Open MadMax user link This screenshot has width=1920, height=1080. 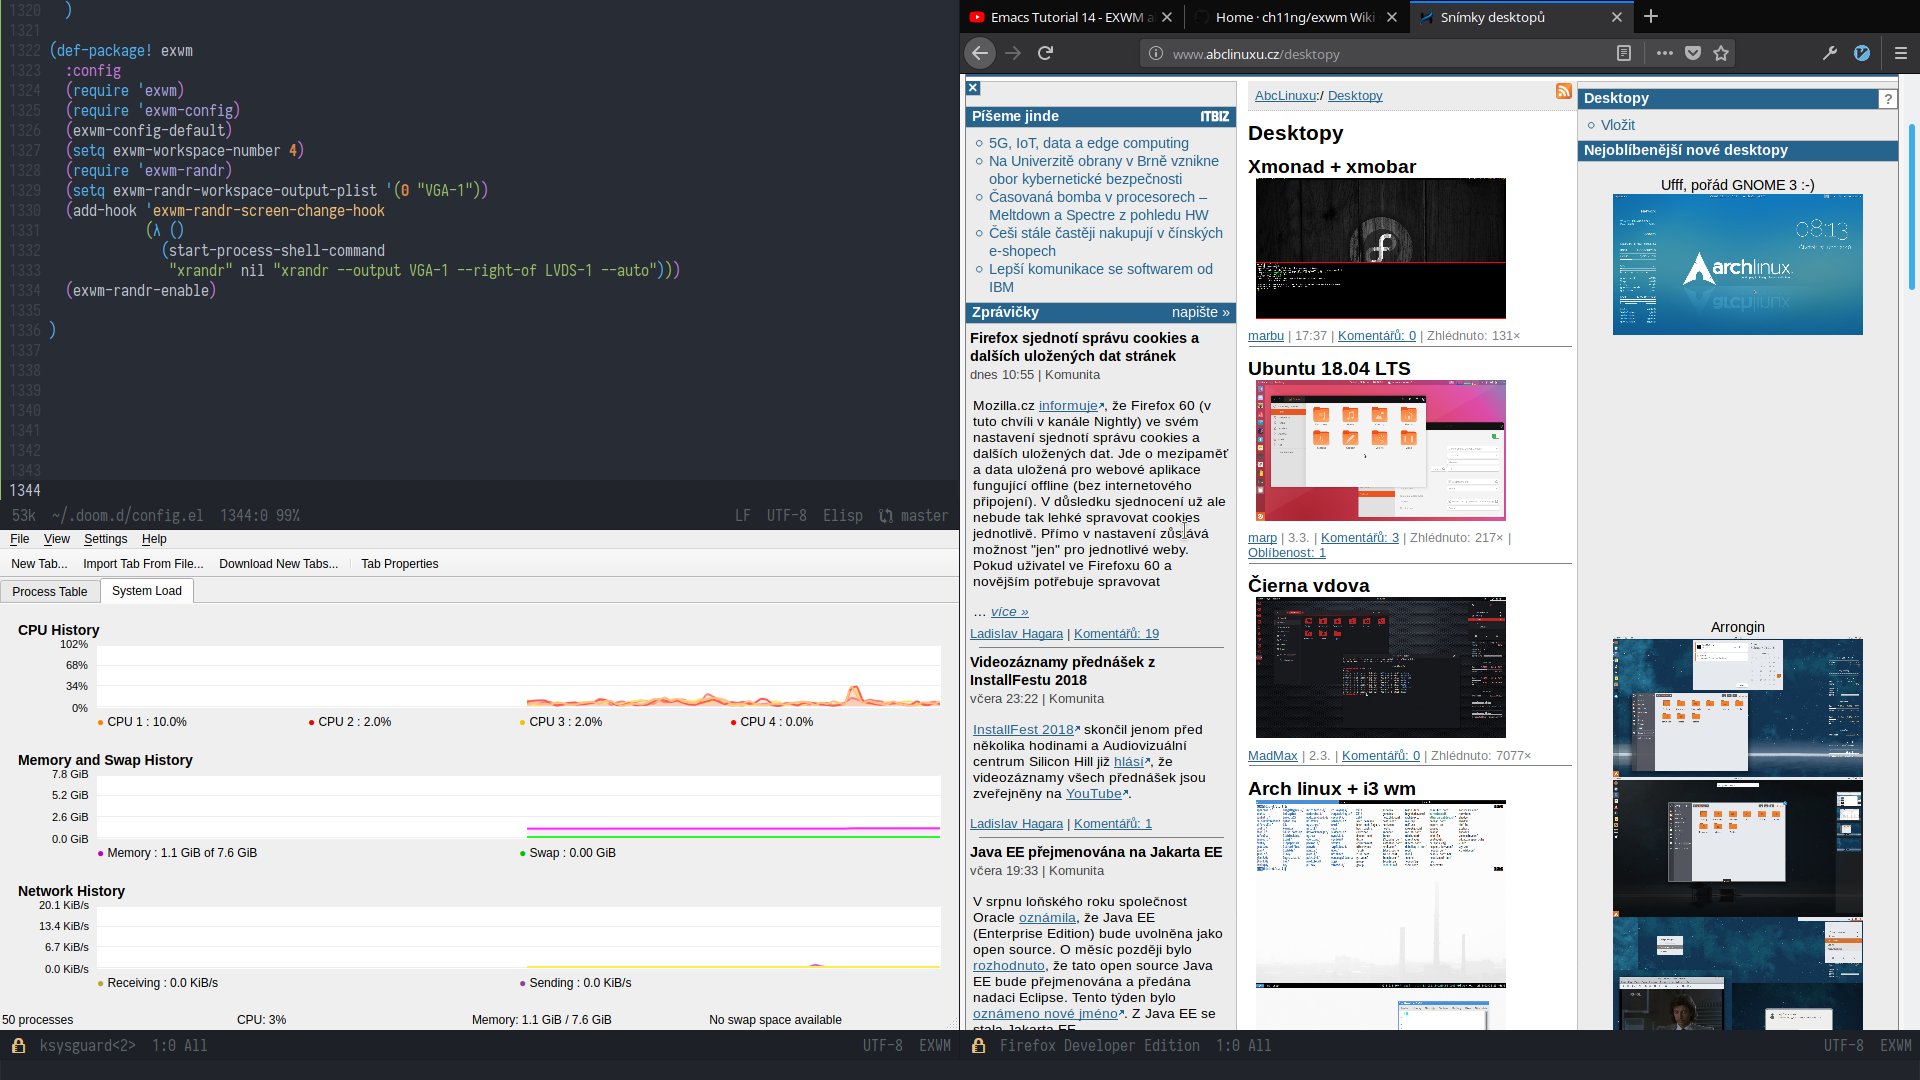[1272, 756]
